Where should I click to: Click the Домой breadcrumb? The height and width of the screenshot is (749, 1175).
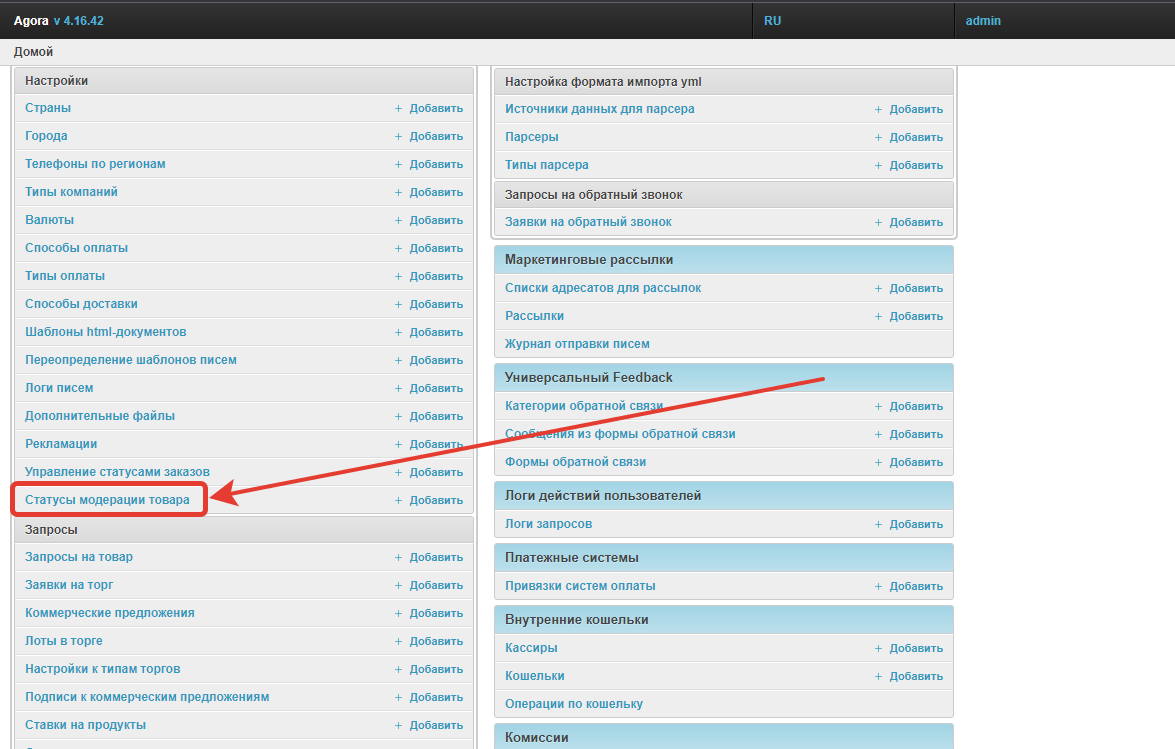34,52
